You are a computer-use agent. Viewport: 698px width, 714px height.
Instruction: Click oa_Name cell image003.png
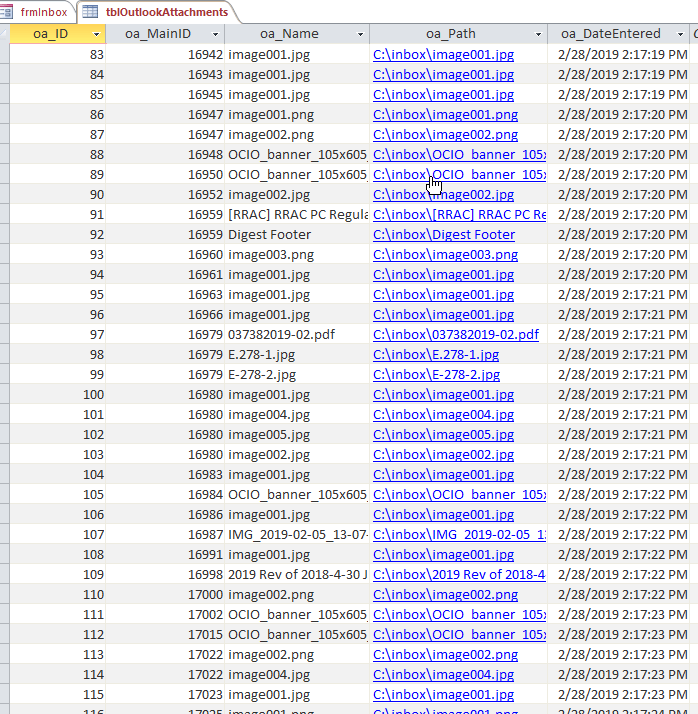(297, 255)
